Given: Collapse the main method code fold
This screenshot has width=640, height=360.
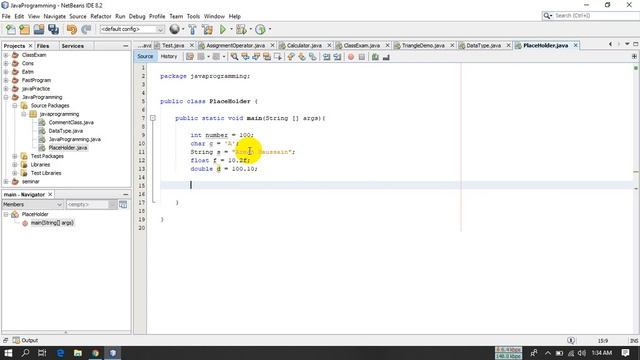Looking at the screenshot, I should click(x=153, y=118).
